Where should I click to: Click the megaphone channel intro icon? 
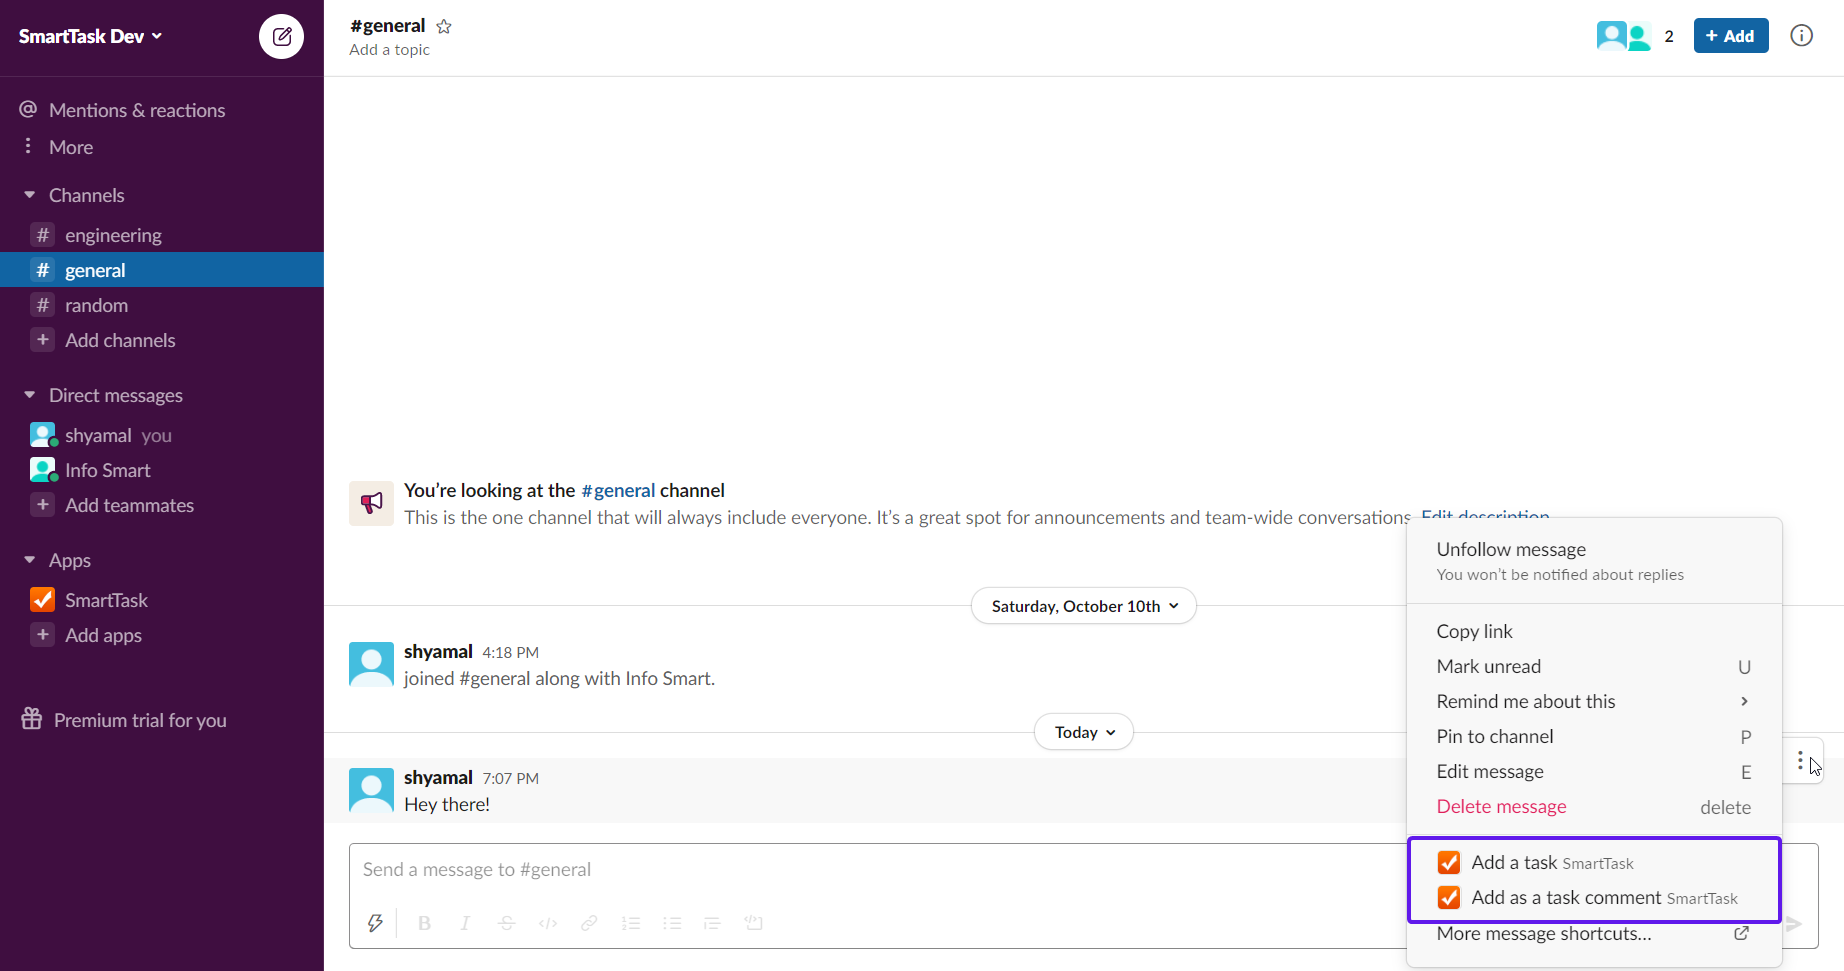point(371,503)
